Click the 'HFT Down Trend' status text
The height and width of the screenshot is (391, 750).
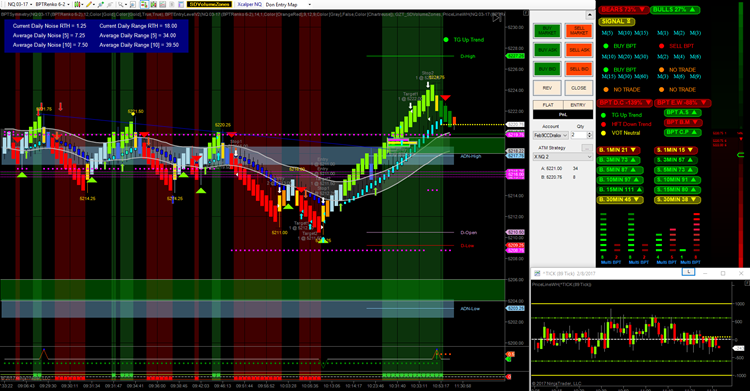(x=631, y=124)
